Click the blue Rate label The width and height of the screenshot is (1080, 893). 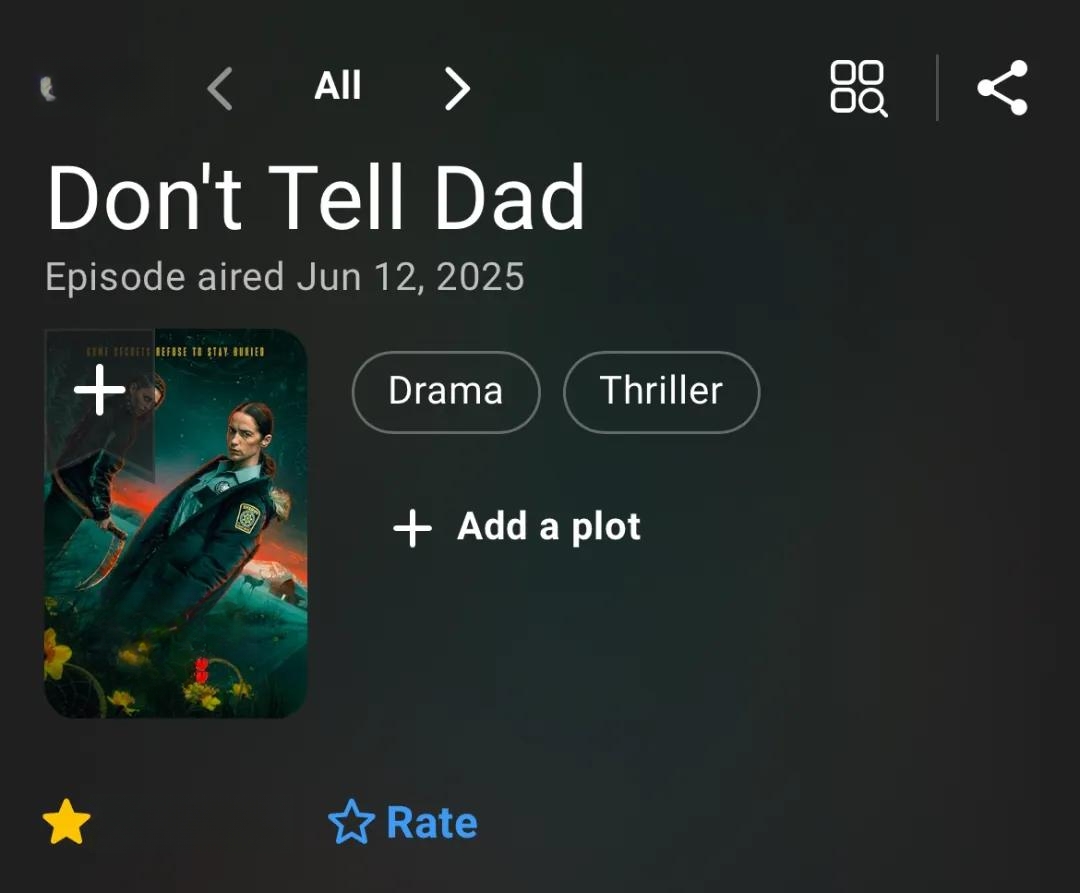[432, 822]
